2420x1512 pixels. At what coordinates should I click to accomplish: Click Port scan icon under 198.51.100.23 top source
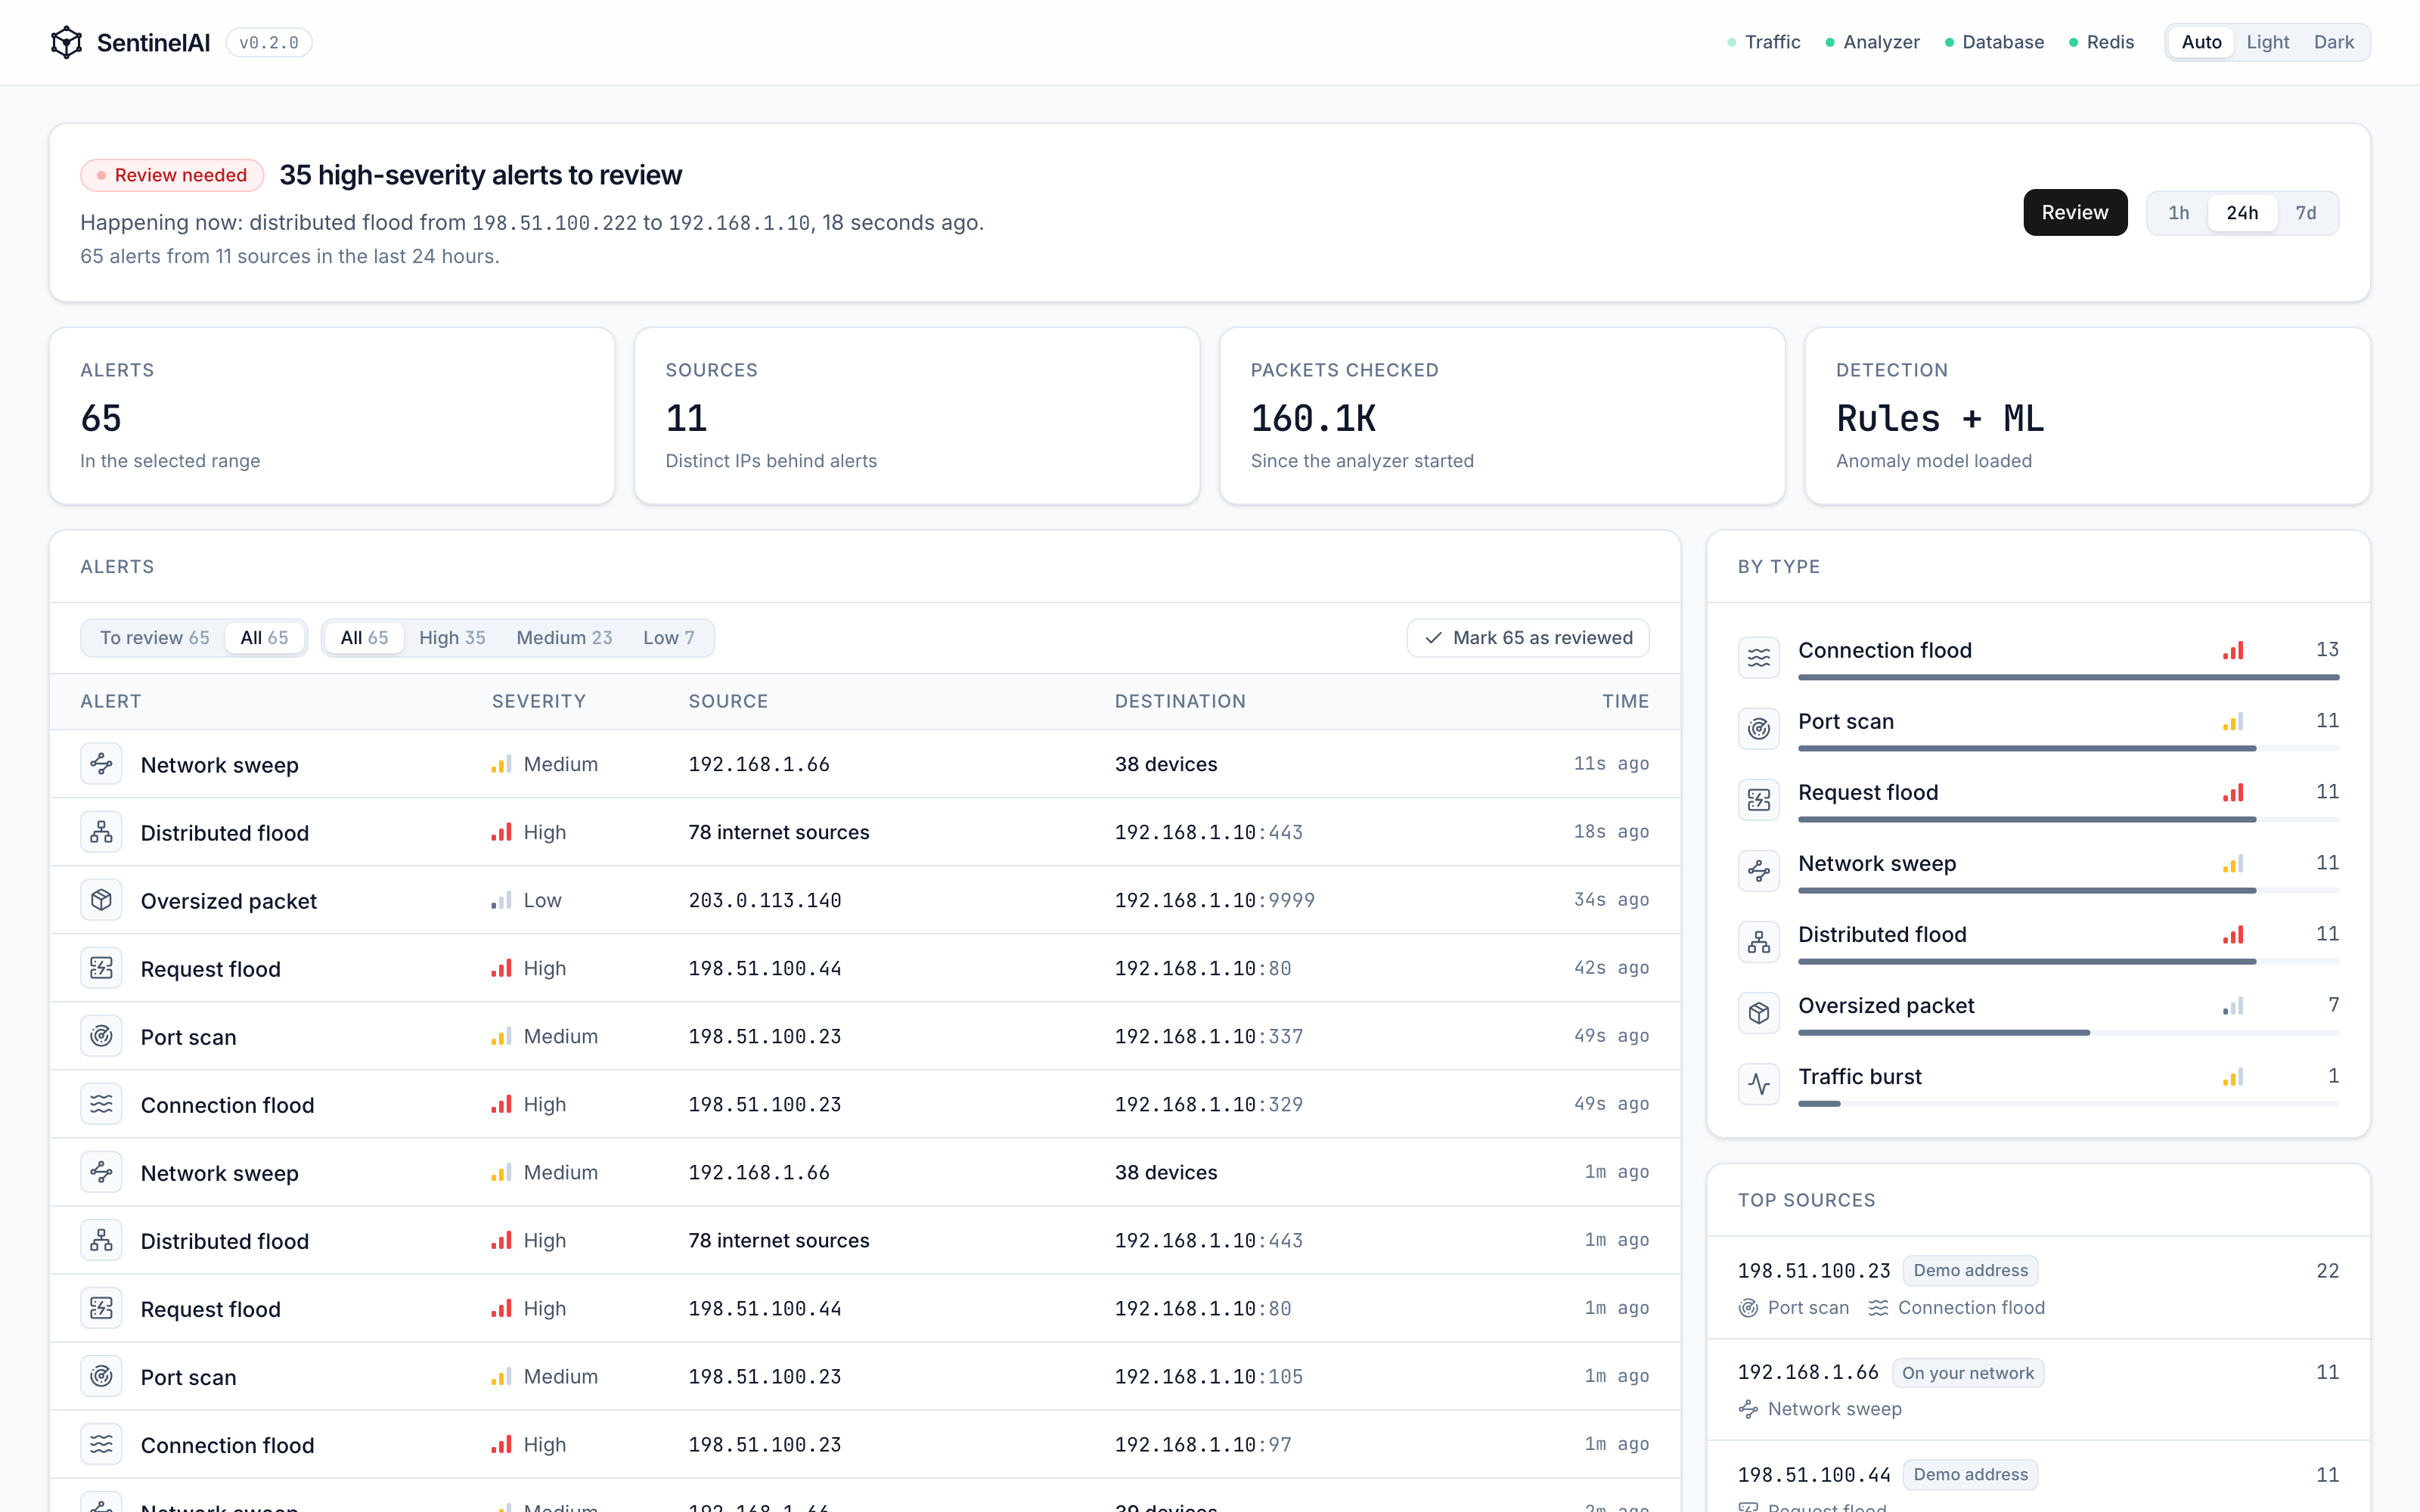(x=1748, y=1308)
